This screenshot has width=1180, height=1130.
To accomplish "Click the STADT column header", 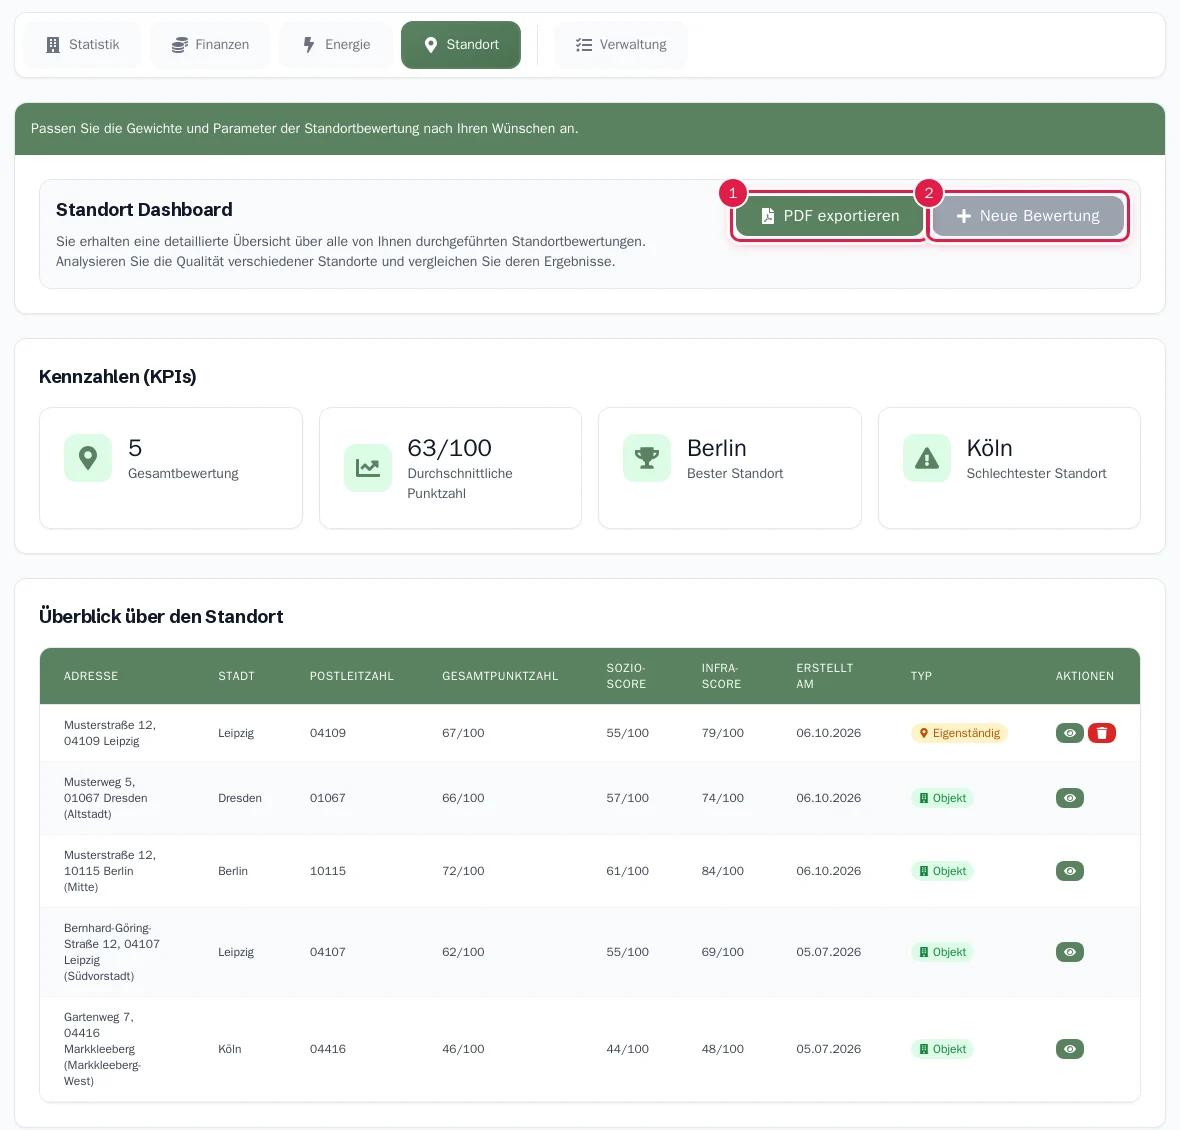I will point(236,676).
